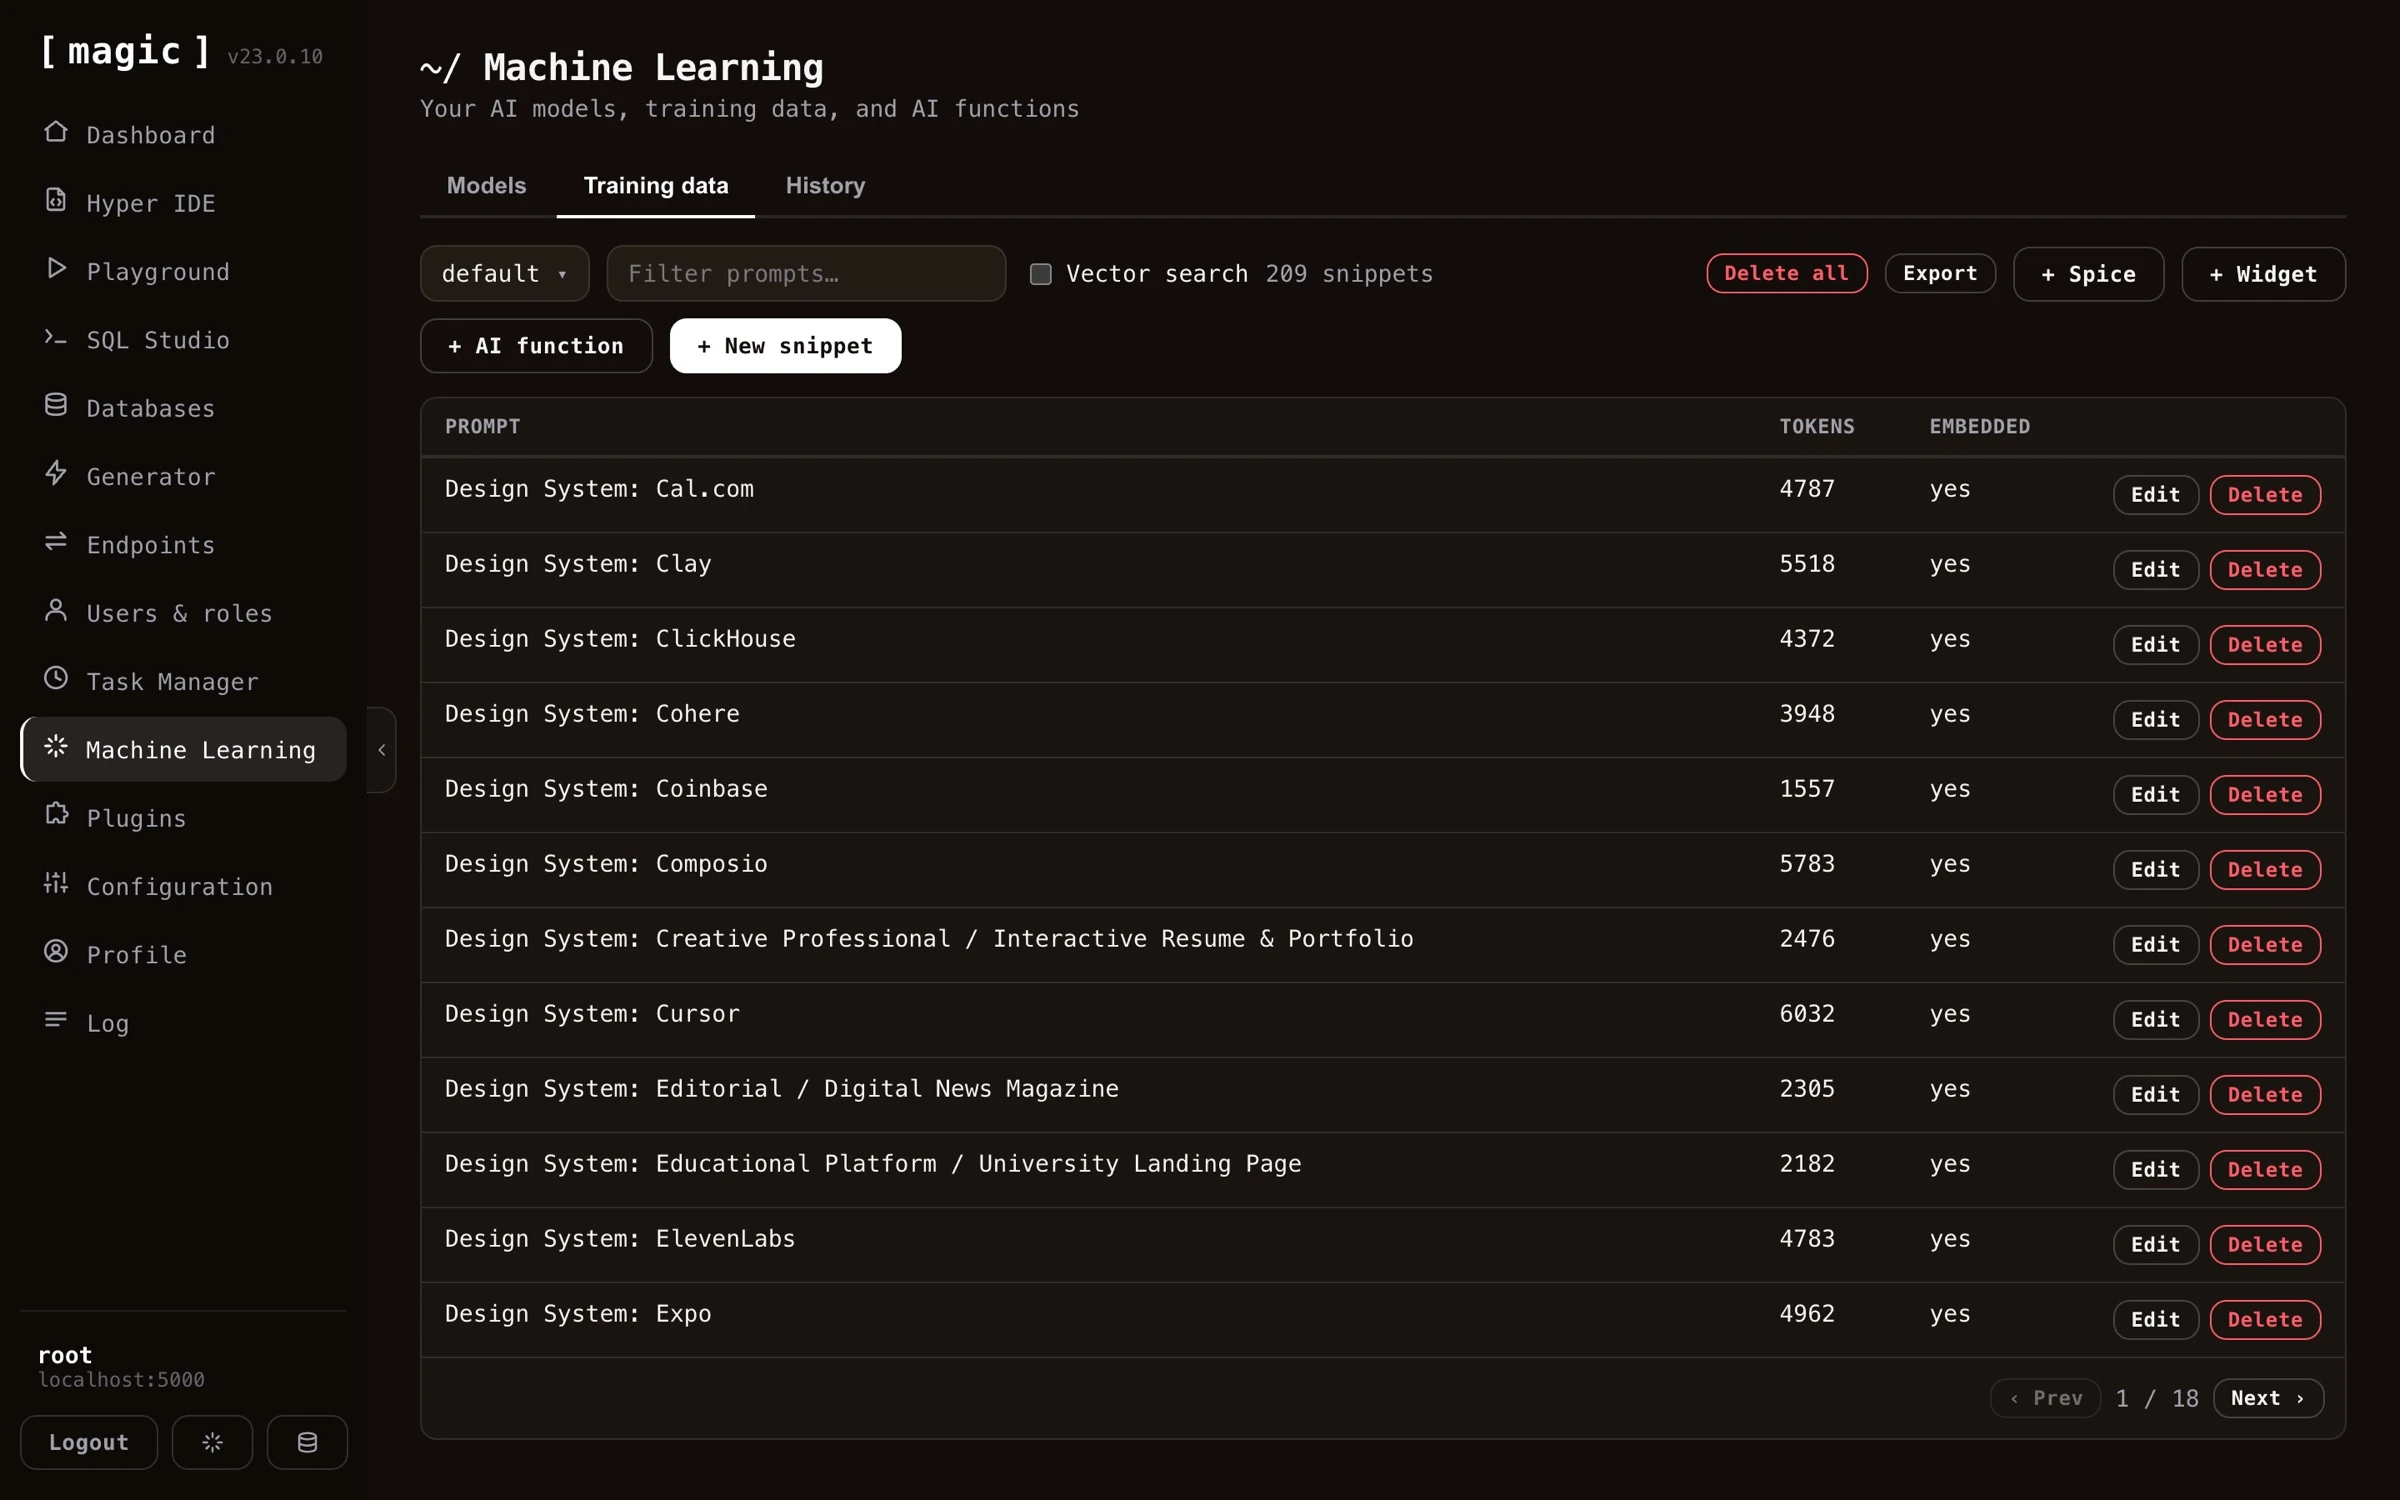2400x1500 pixels.
Task: Click the SQL Studio terminal icon
Action: point(56,337)
